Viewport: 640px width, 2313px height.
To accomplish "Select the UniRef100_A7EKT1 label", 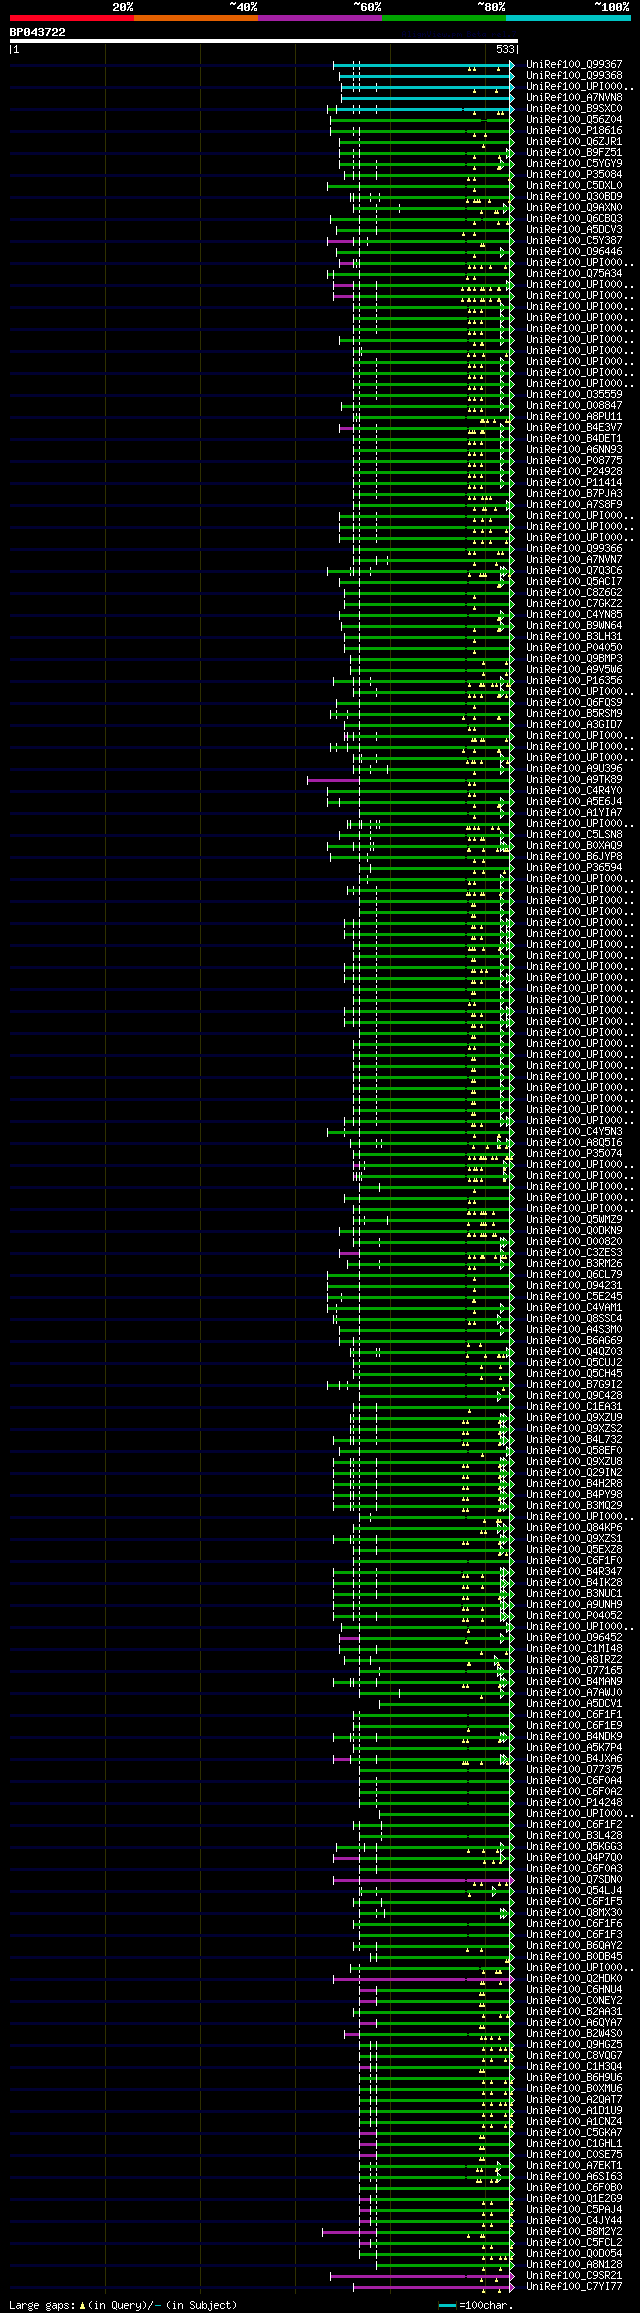I will tap(574, 2165).
